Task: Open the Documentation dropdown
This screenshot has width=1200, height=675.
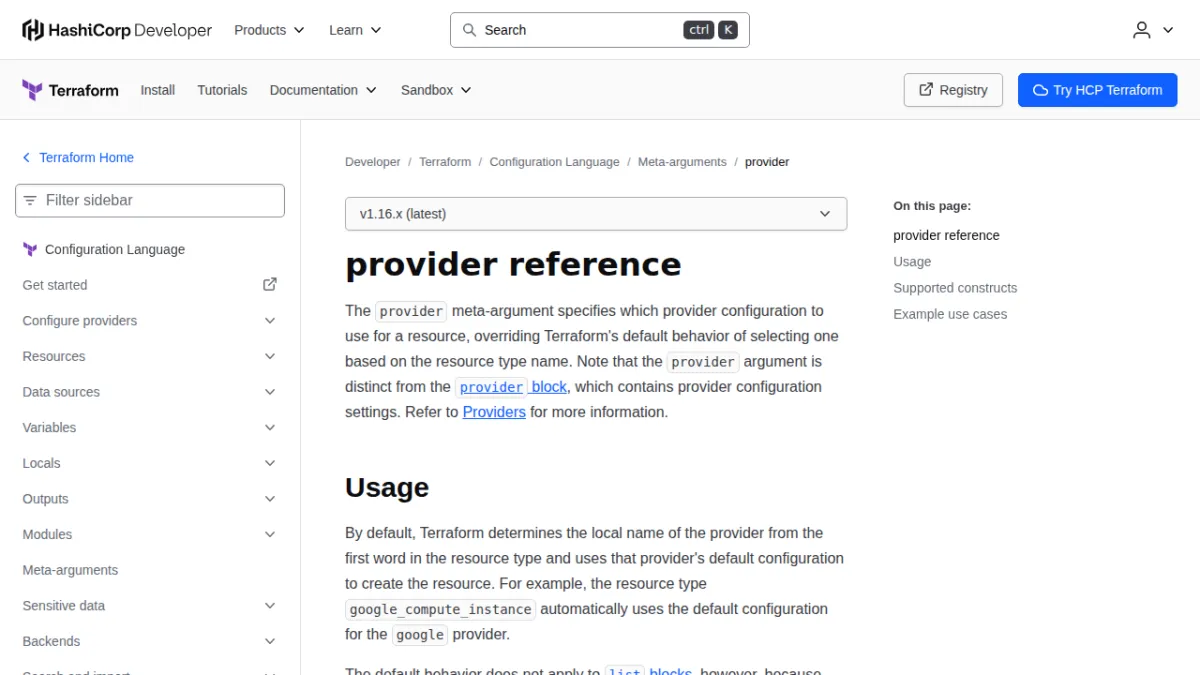Action: coord(323,90)
